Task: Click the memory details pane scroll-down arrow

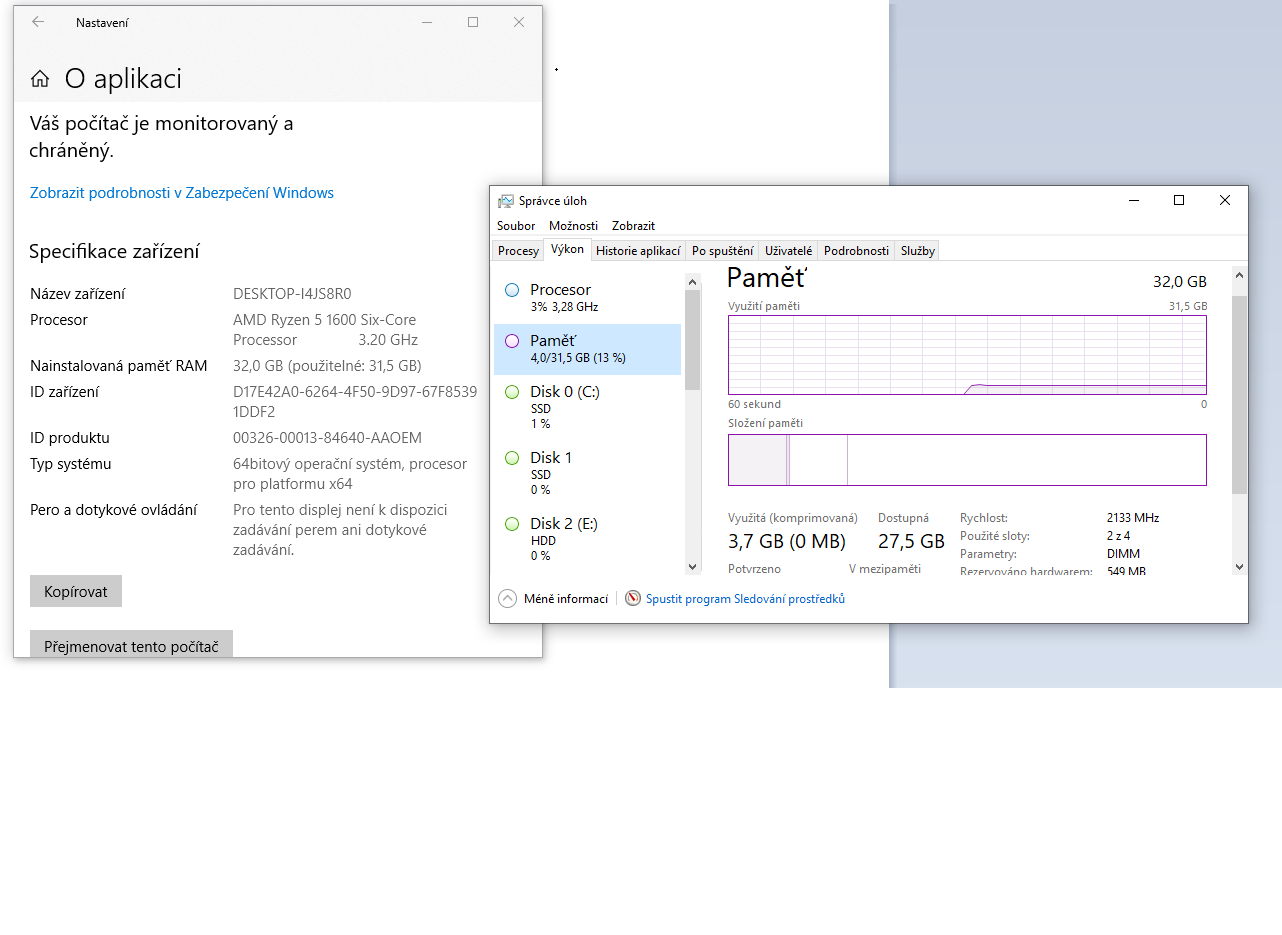Action: (1240, 567)
